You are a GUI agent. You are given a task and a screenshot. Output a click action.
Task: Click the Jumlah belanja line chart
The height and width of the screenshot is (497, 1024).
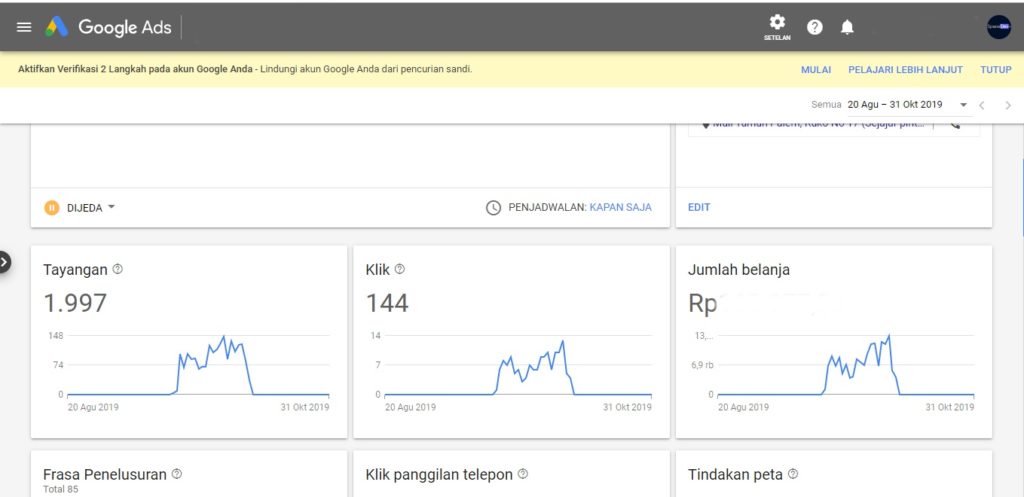tap(846, 366)
